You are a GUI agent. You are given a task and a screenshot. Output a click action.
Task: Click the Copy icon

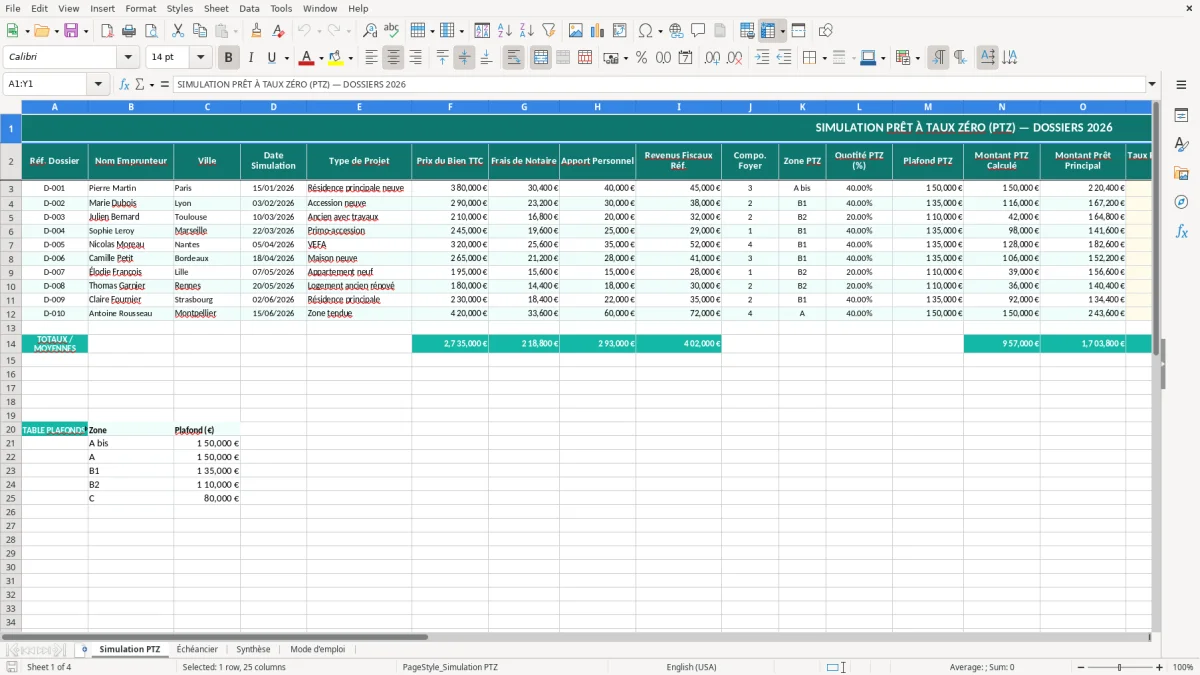click(200, 31)
